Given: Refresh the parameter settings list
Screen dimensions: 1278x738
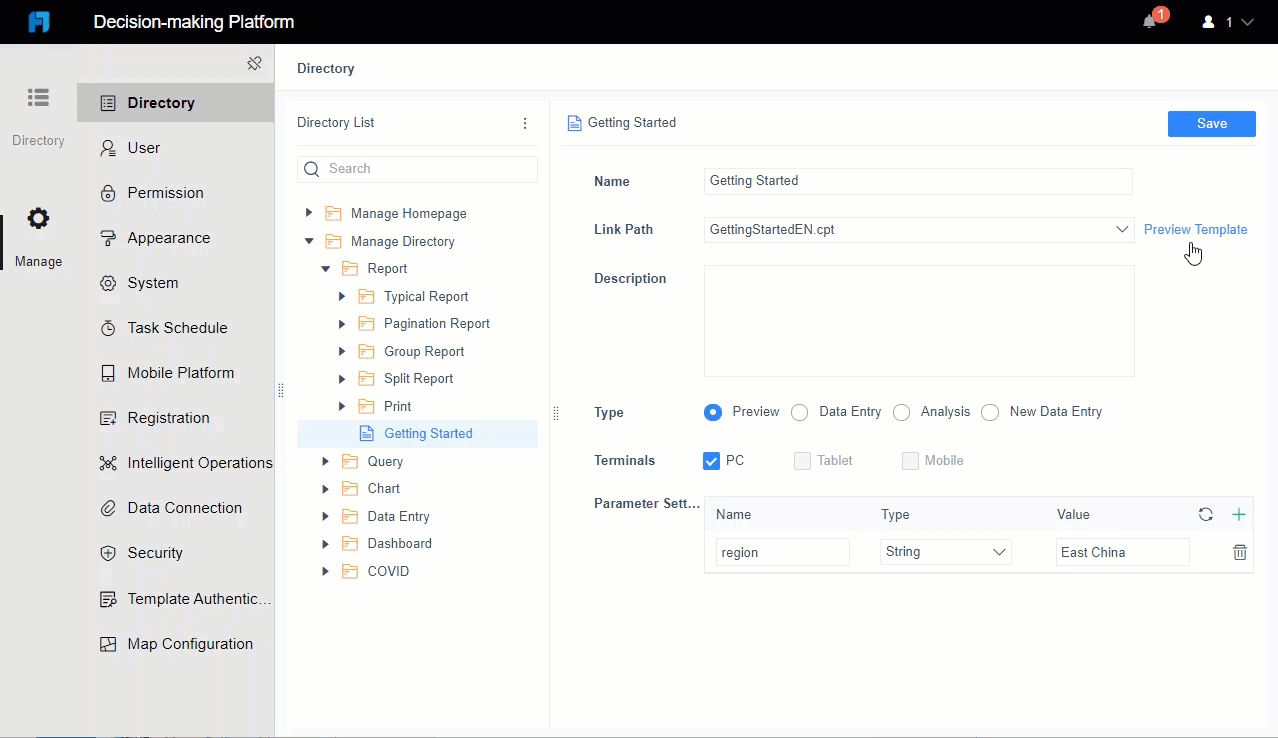Looking at the screenshot, I should (1206, 514).
